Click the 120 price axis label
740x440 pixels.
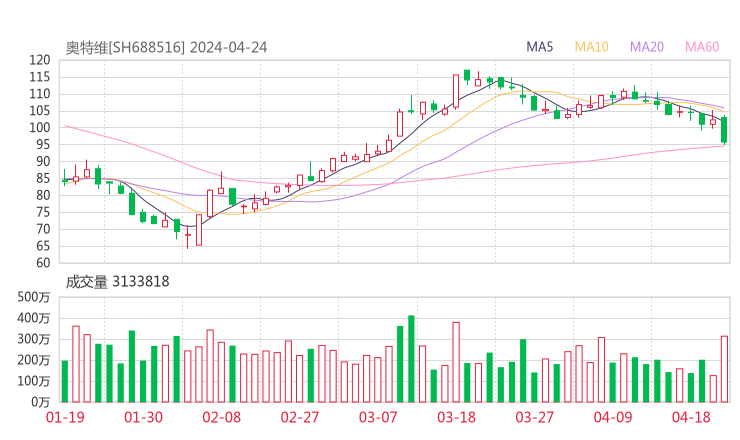coord(39,60)
